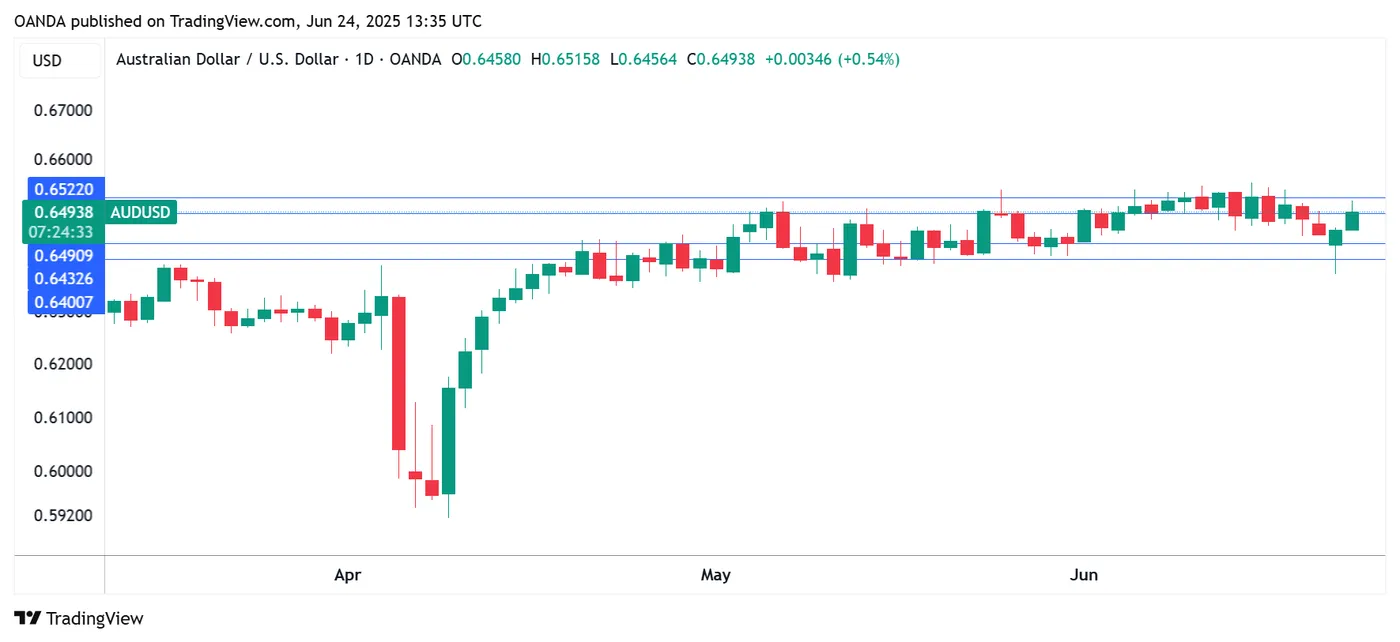Click the 0.60000 price axis label
The width and height of the screenshot is (1400, 642).
pyautogui.click(x=64, y=472)
